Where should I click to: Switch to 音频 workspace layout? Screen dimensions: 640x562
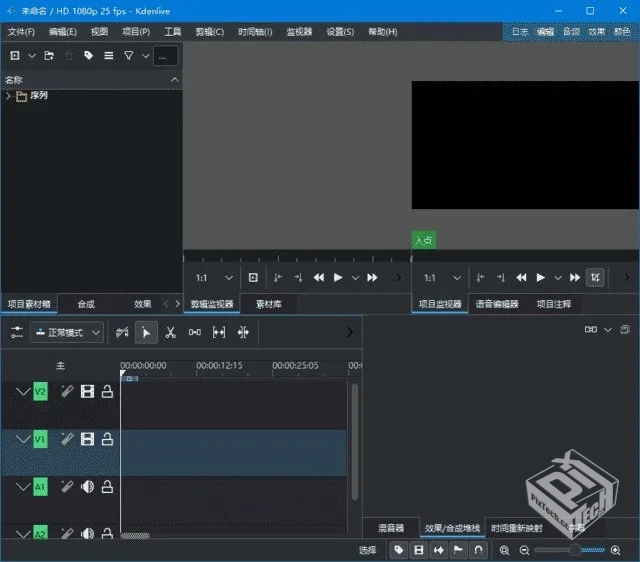(x=571, y=32)
